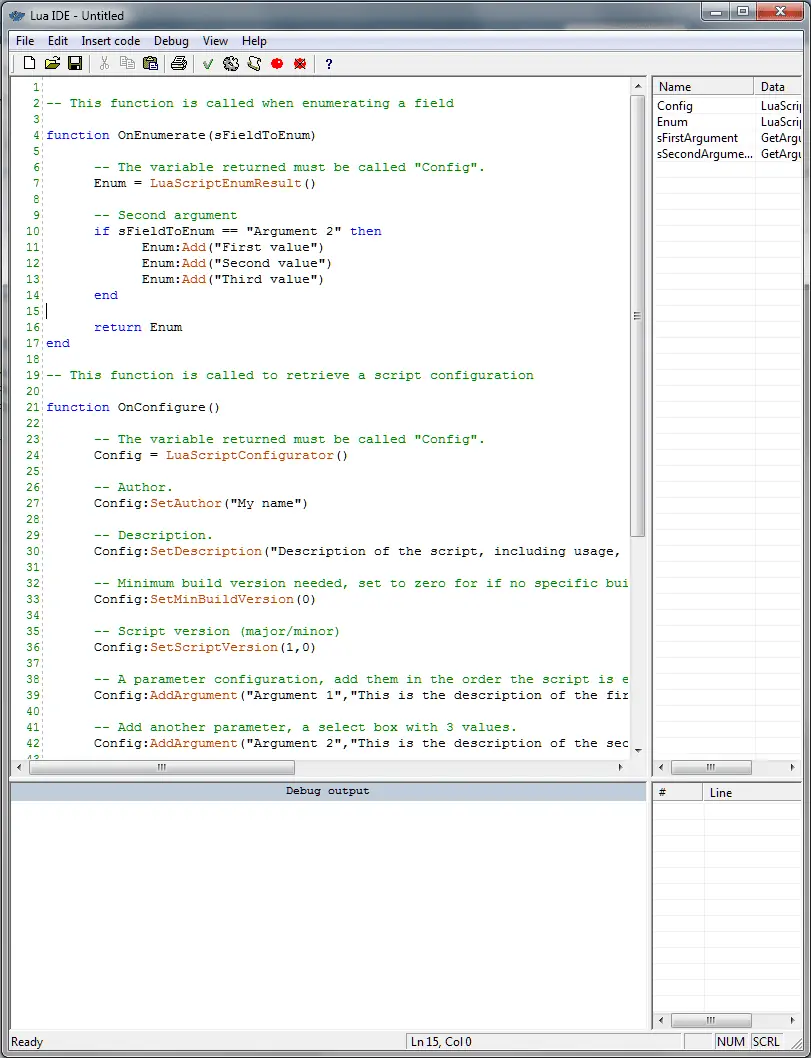This screenshot has width=811, height=1058.
Task: Click the Config:SetAuthor("My name") line
Action: pyautogui.click(x=200, y=503)
